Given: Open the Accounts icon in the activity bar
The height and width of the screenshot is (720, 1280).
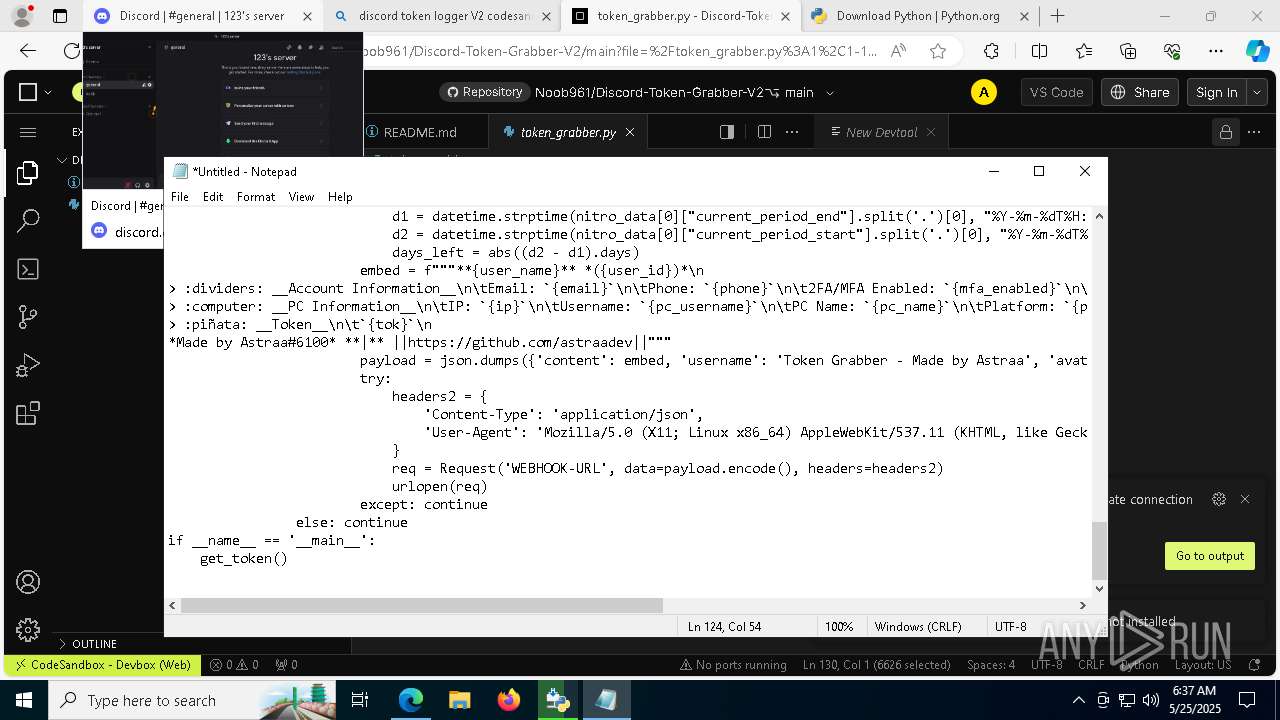Looking at the screenshot, I should [x=27, y=582].
